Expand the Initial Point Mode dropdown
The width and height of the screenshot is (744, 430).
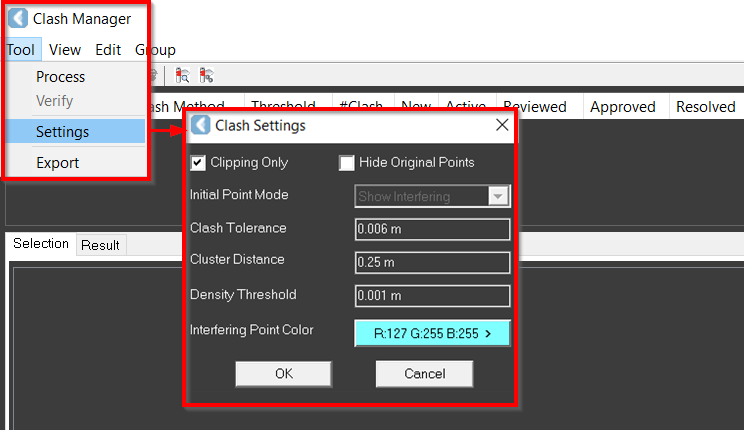pyautogui.click(x=498, y=197)
